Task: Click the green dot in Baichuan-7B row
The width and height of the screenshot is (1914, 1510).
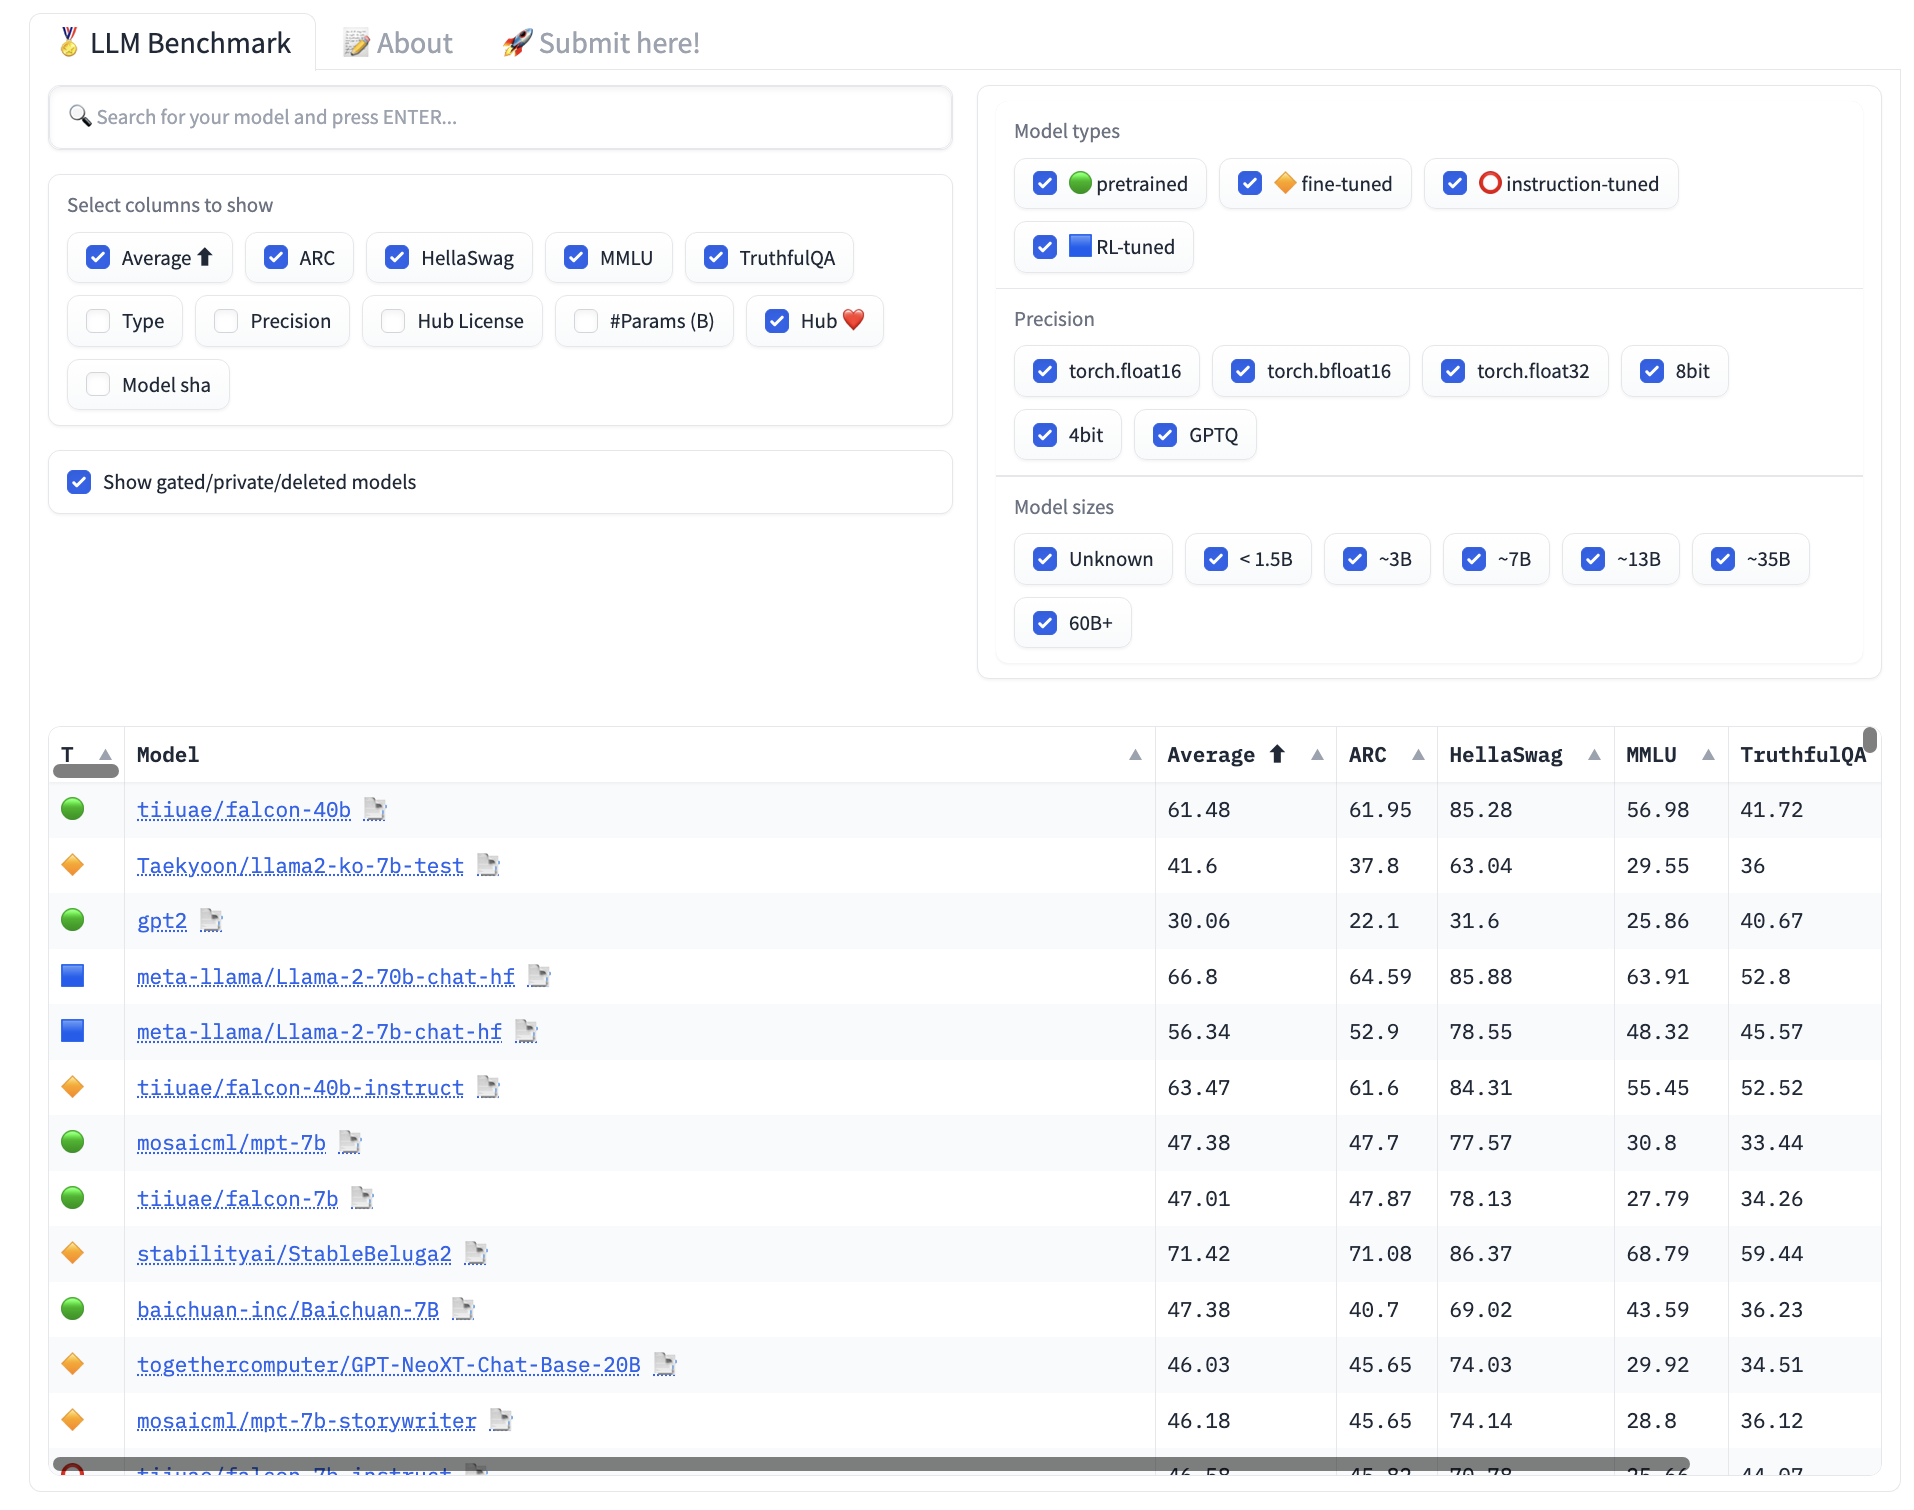Action: point(73,1309)
